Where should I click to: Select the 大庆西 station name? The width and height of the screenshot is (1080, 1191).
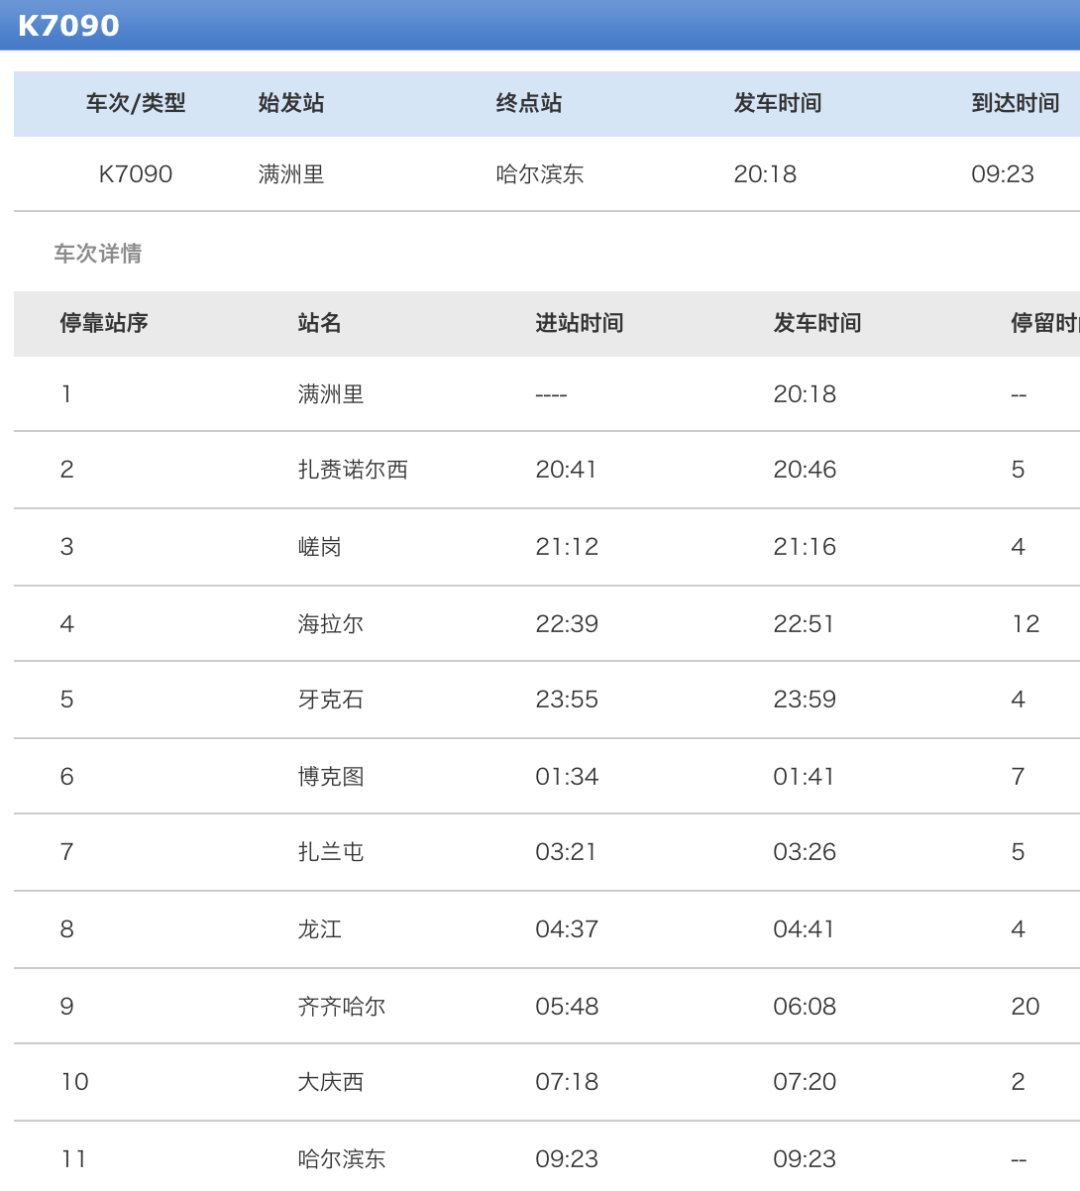click(330, 1082)
